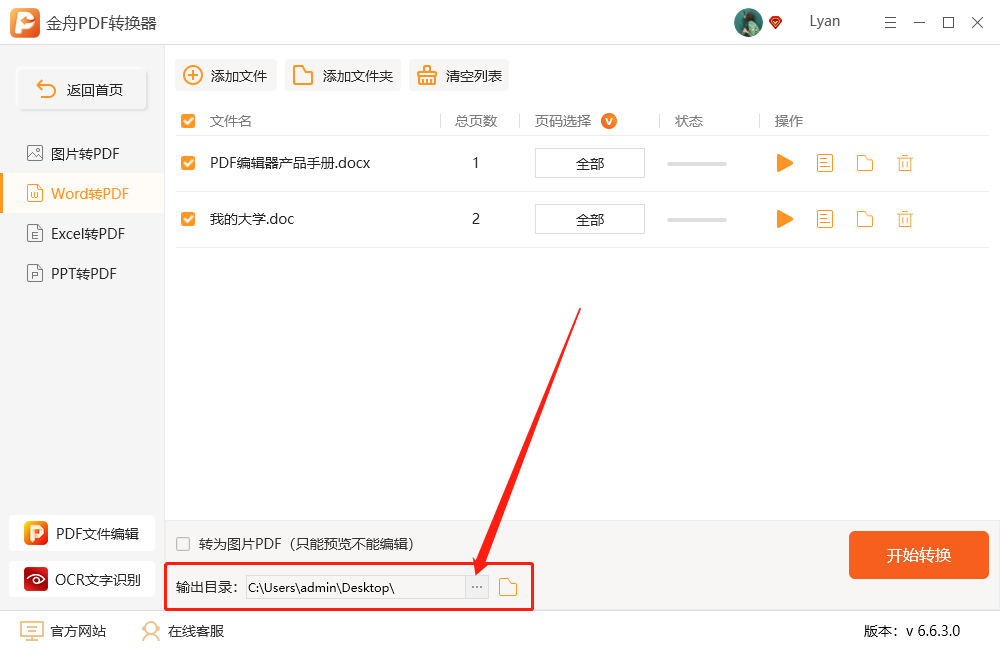This screenshot has height=650, width=1000.
Task: Preview document icon in 我的大学.doc row
Action: coord(825,219)
